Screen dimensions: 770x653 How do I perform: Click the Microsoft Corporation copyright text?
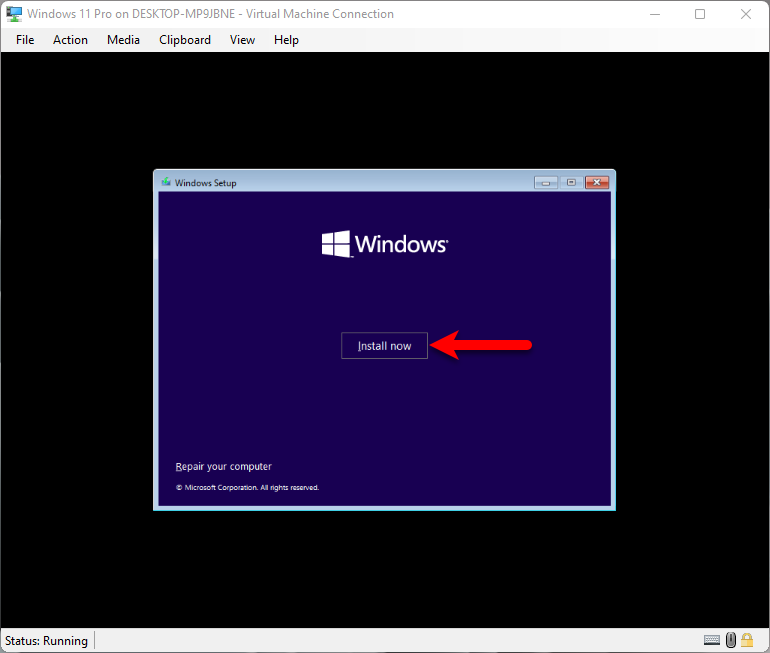click(x=248, y=488)
